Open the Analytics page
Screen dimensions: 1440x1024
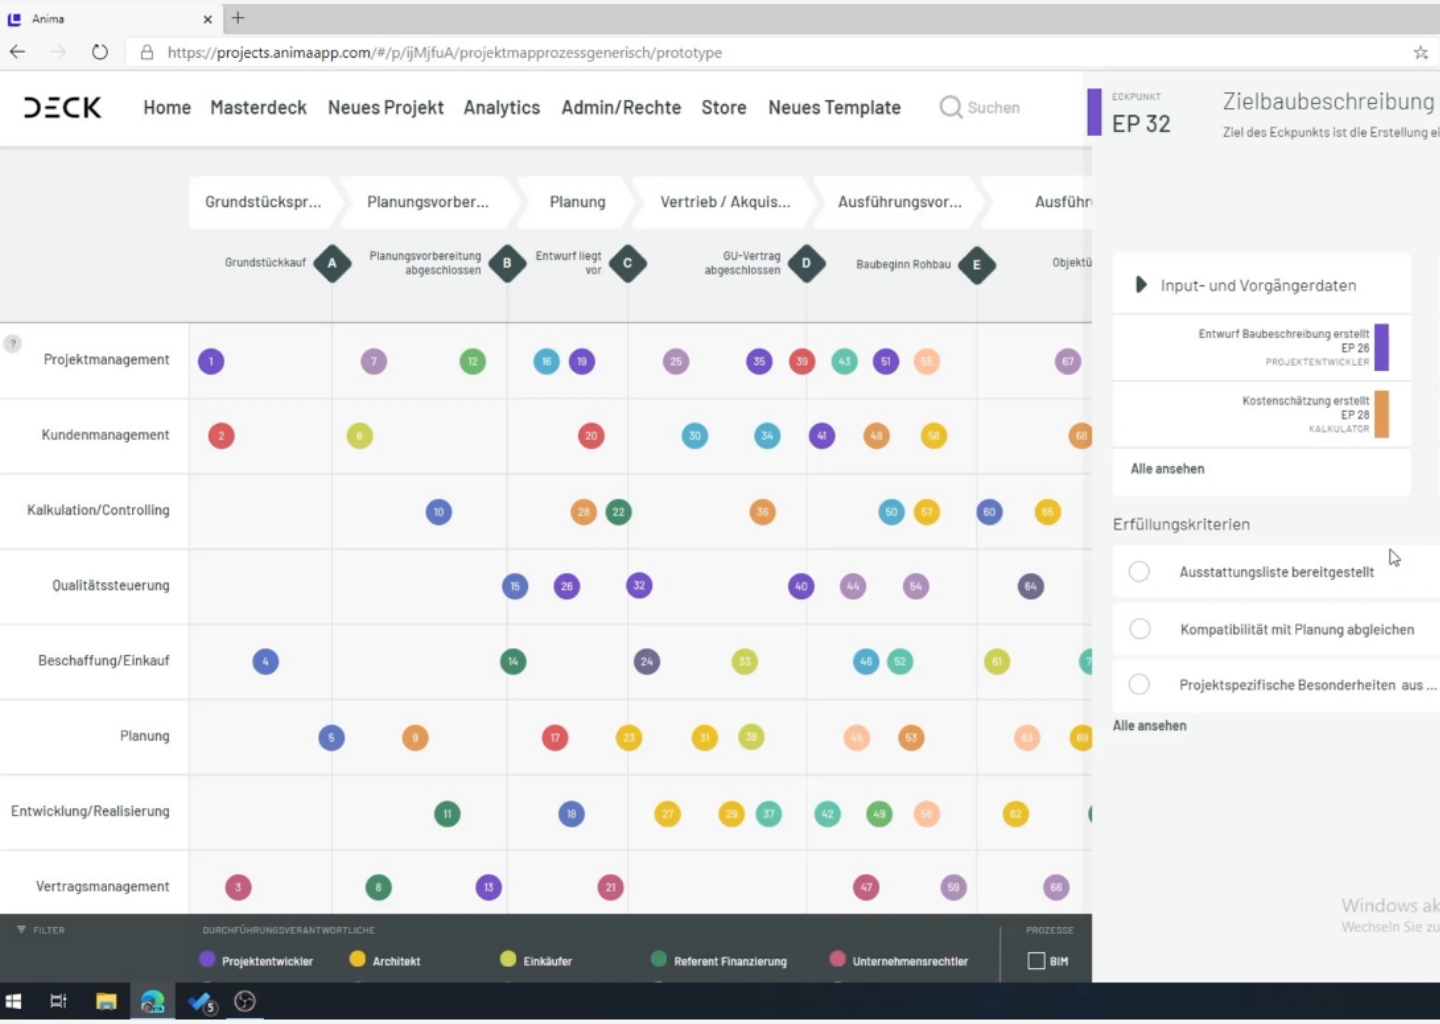coord(501,107)
